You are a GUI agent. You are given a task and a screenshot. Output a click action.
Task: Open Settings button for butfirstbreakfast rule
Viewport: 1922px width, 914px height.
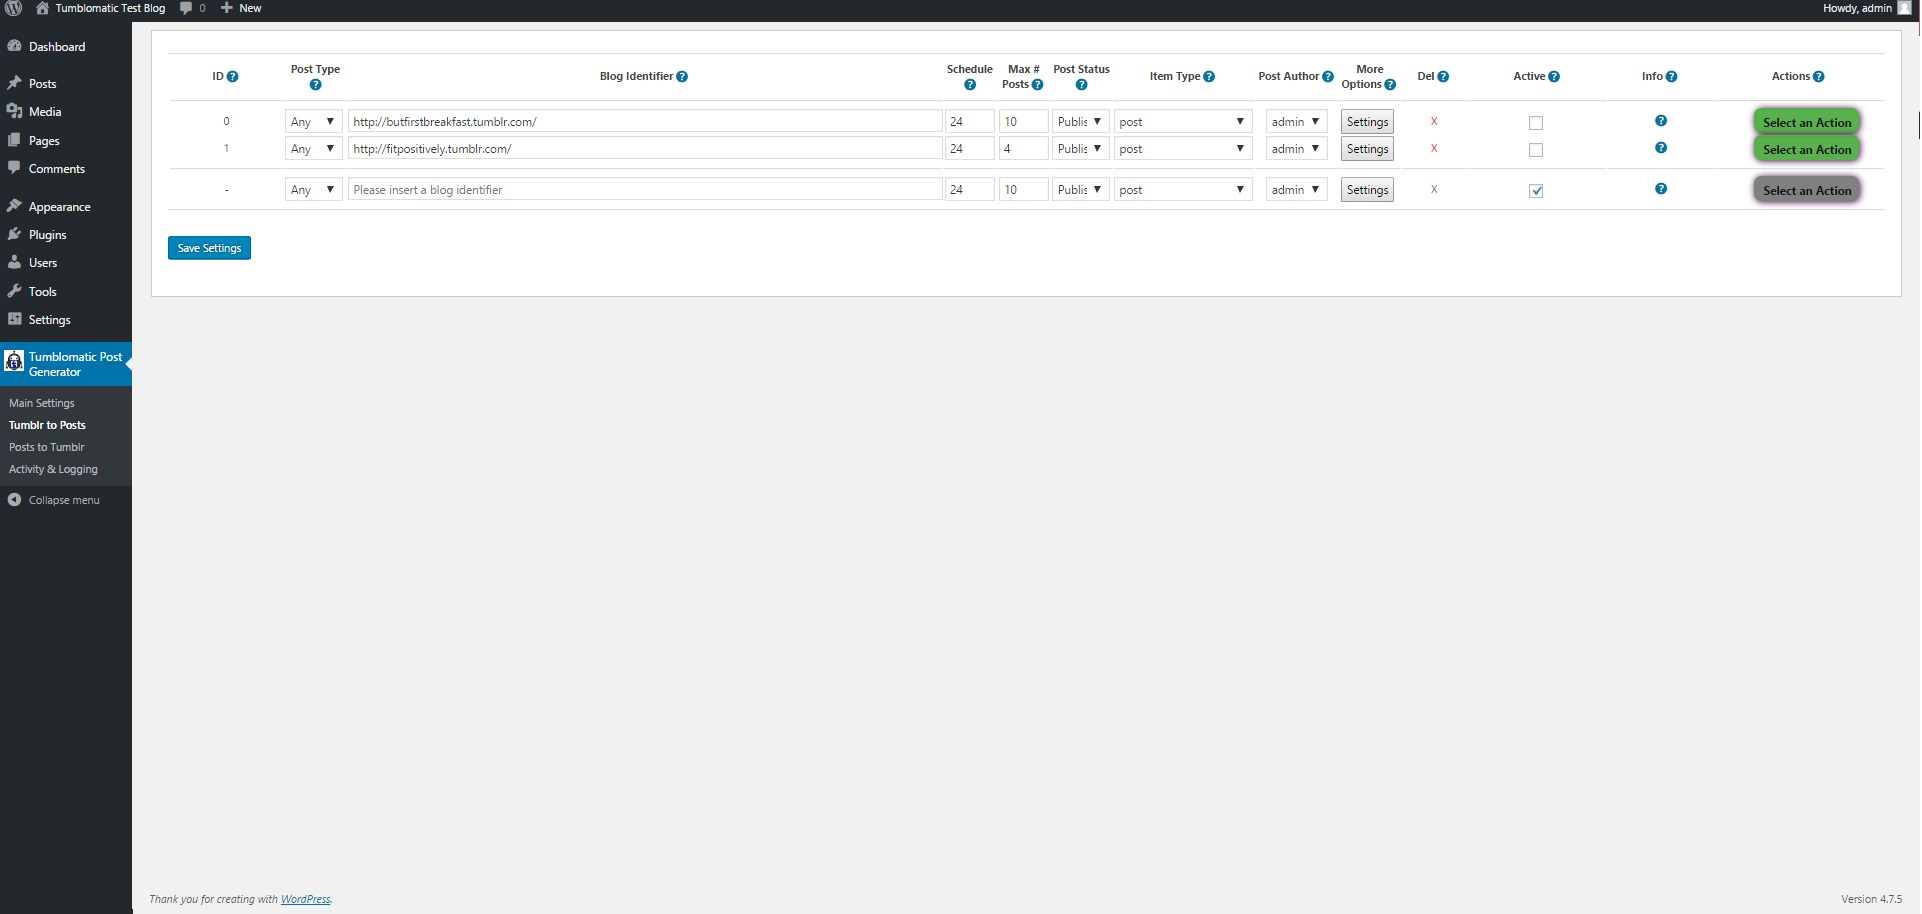pos(1367,122)
